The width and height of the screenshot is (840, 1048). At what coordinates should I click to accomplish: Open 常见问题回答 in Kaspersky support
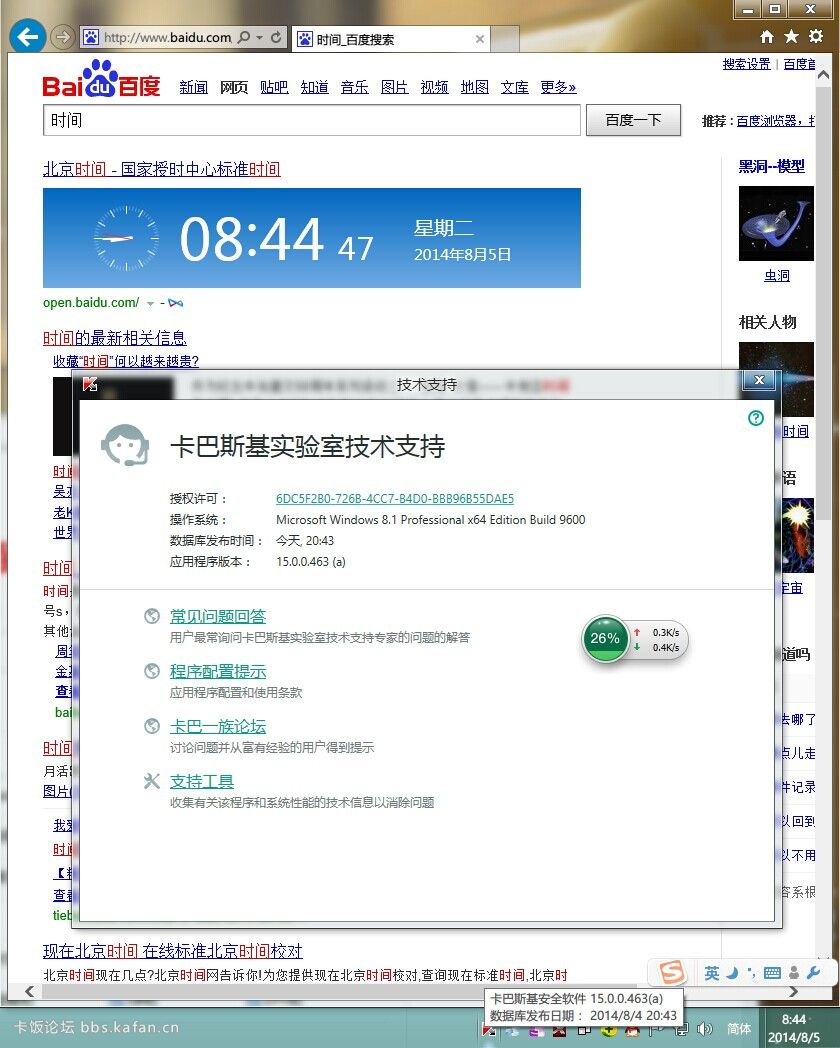tap(218, 616)
